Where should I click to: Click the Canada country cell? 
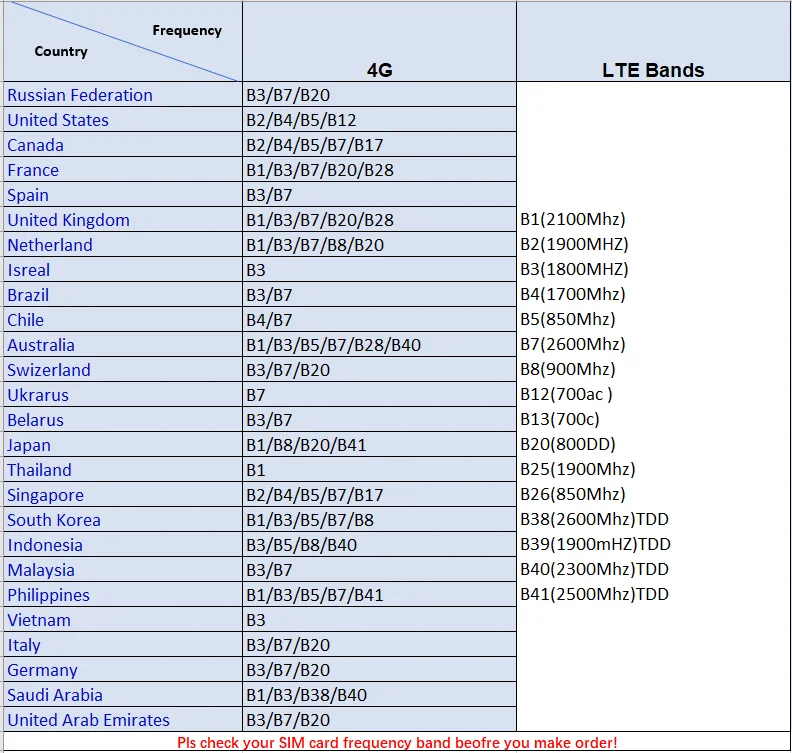tap(123, 144)
